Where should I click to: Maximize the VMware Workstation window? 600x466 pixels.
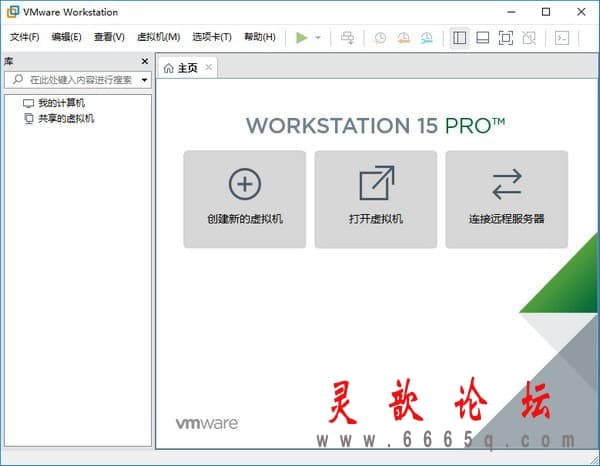click(x=546, y=12)
